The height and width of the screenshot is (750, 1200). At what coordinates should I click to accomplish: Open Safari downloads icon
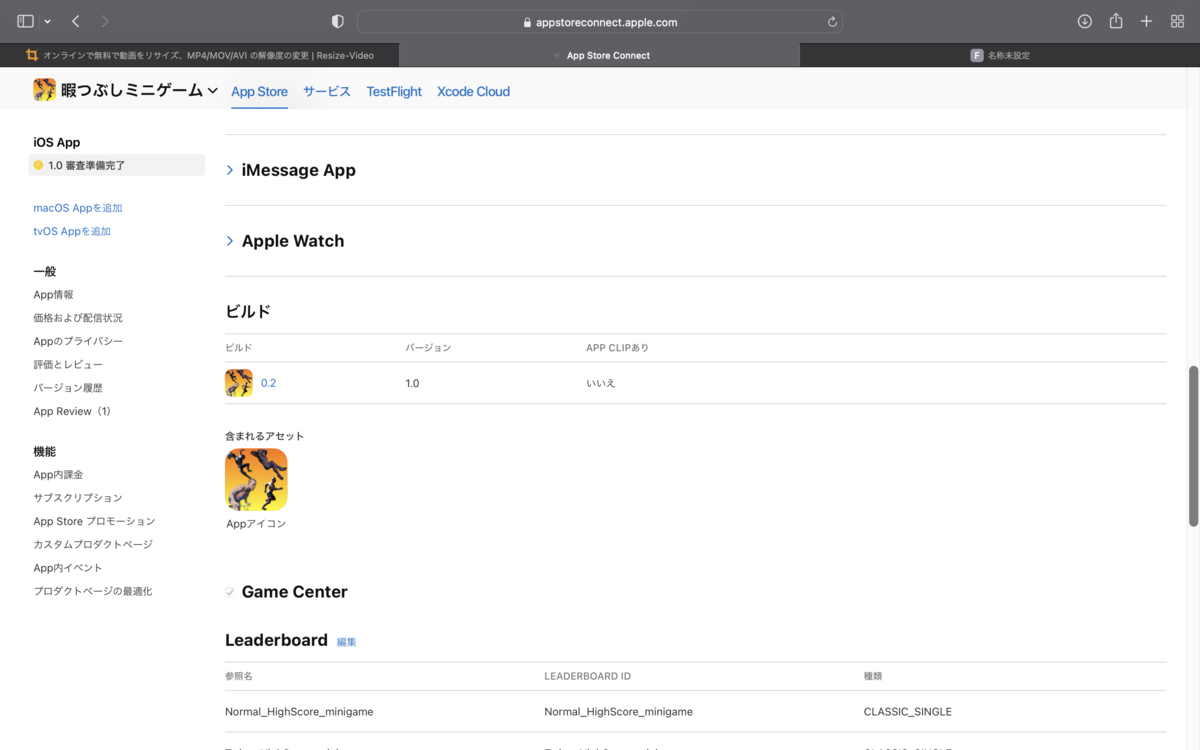click(1085, 21)
